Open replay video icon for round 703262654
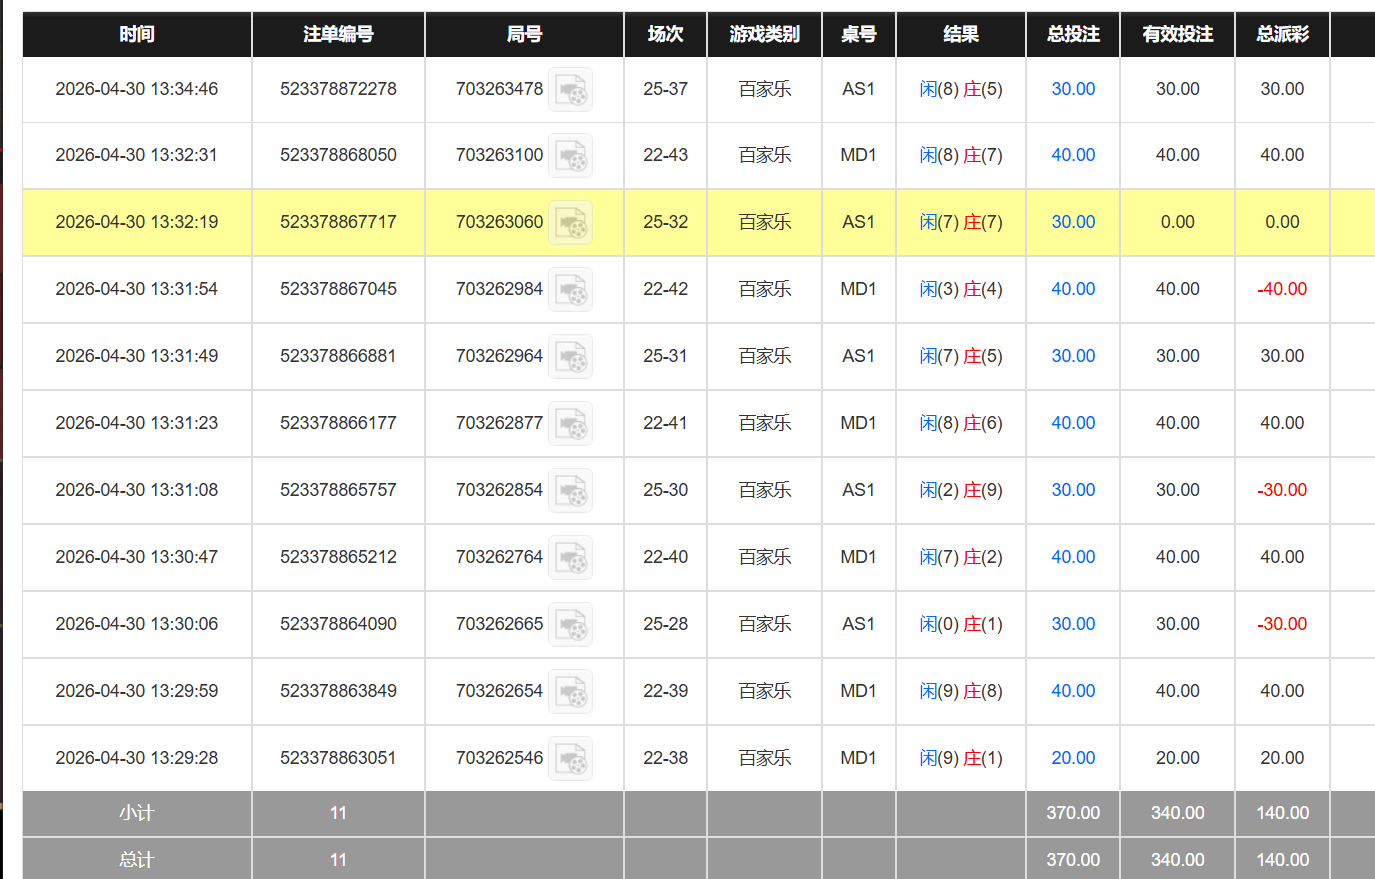Image resolution: width=1375 pixels, height=879 pixels. click(570, 692)
